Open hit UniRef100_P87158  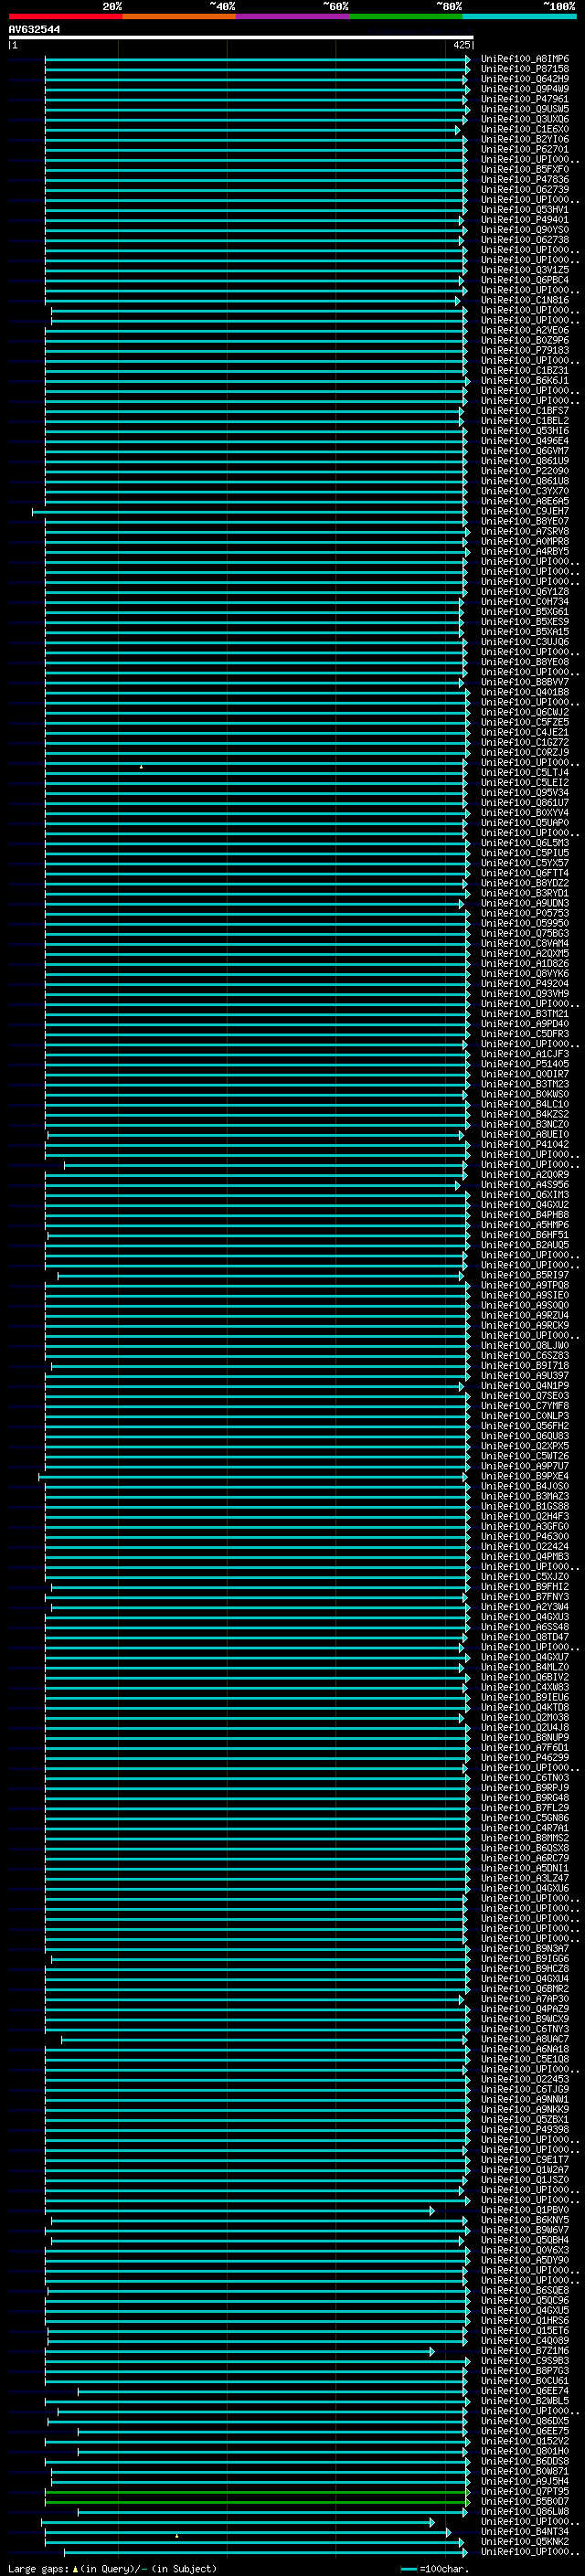(x=524, y=69)
